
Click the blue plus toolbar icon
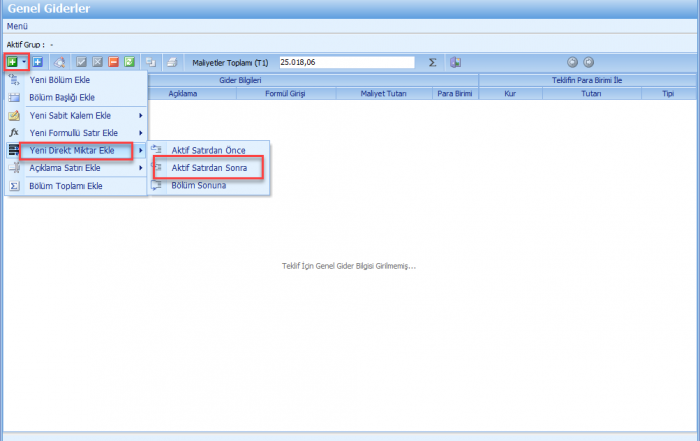point(38,62)
